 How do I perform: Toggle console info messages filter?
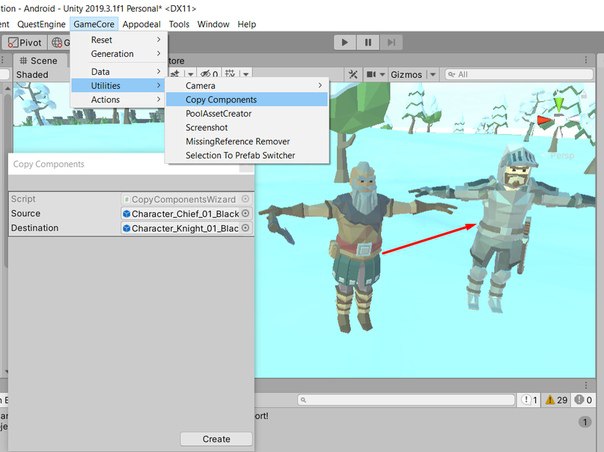(530, 400)
